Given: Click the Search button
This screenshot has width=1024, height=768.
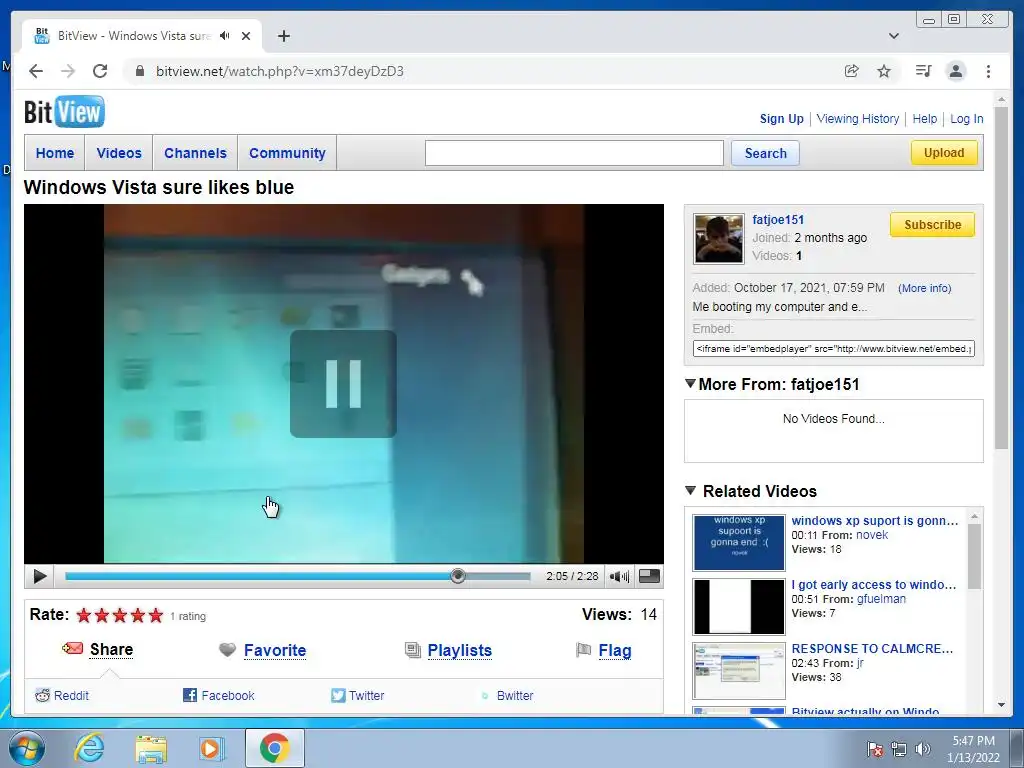Looking at the screenshot, I should pyautogui.click(x=765, y=153).
